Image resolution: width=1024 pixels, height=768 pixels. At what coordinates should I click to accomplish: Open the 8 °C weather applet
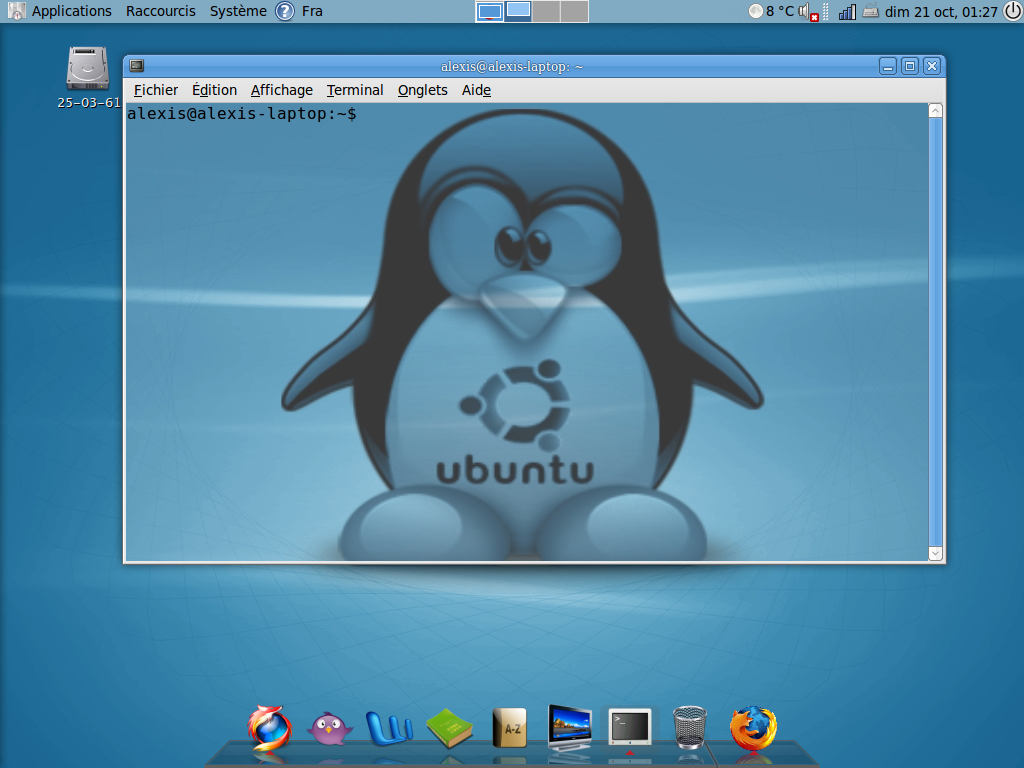coord(771,11)
